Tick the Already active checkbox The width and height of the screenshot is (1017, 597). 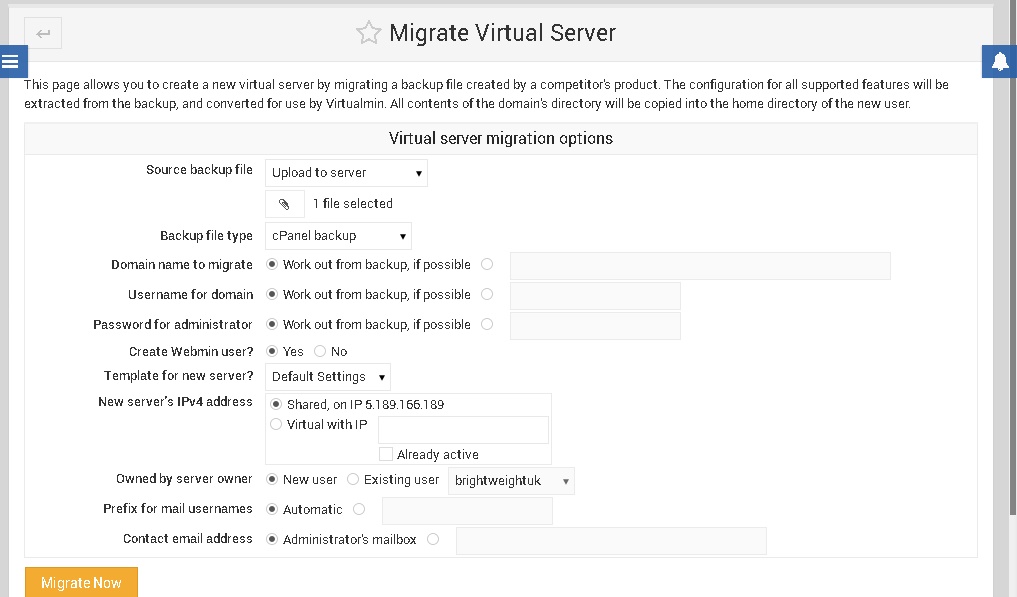point(386,454)
